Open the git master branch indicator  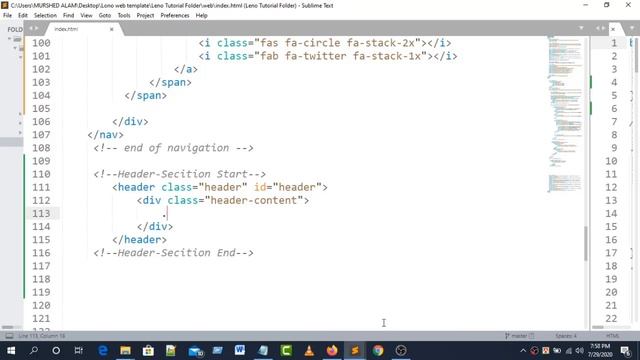519,336
